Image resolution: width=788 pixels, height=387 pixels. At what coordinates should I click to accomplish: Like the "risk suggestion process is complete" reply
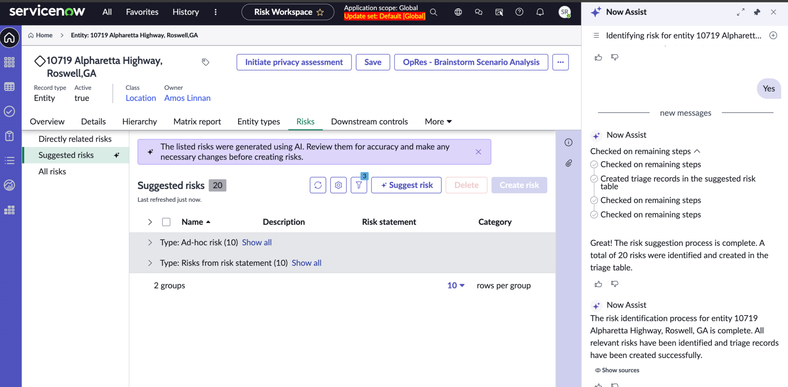598,284
